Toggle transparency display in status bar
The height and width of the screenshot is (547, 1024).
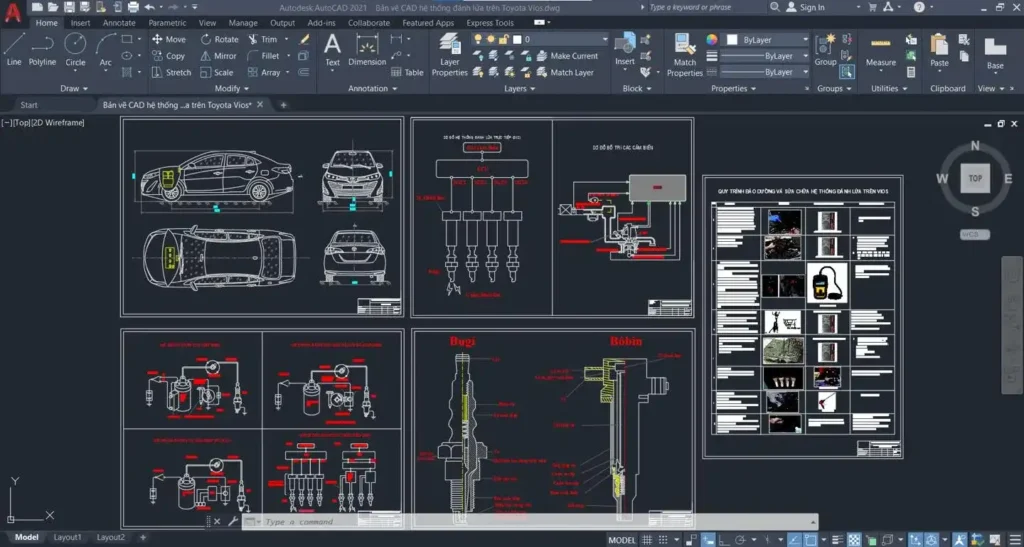[x=852, y=540]
